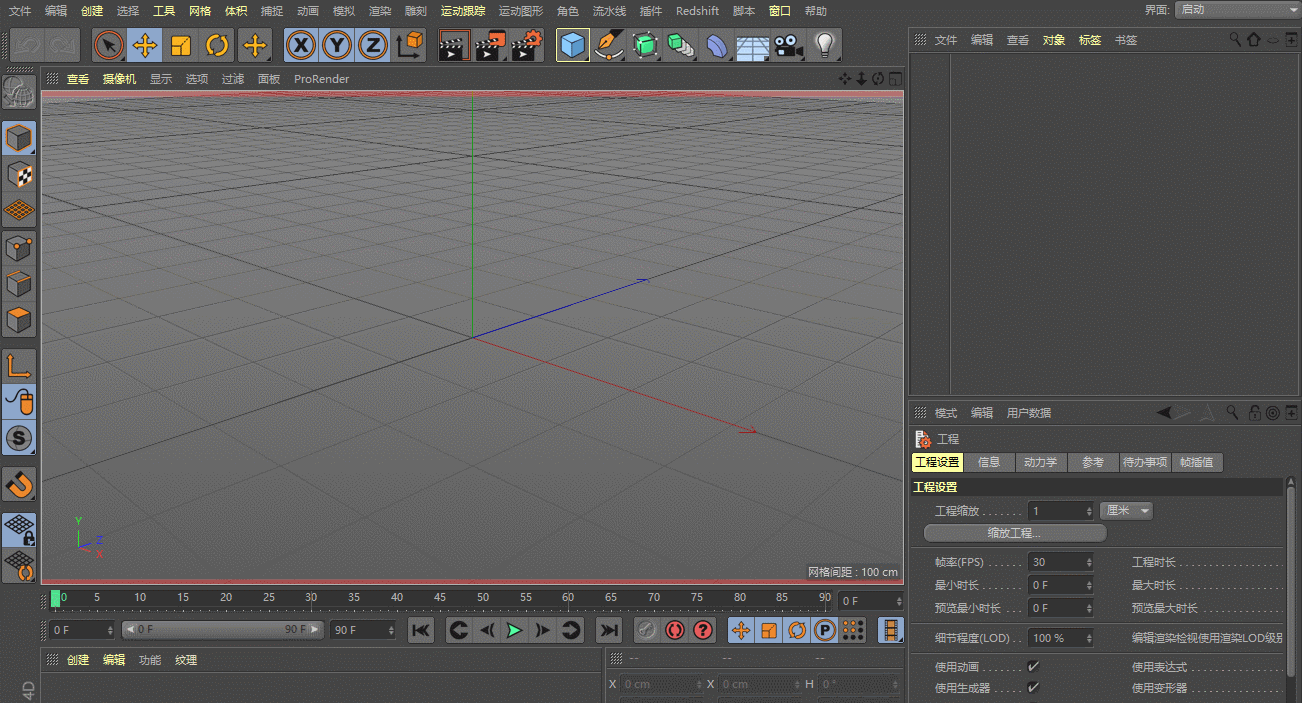Uncheck the 使用生成器 checkbox

pyautogui.click(x=1033, y=688)
